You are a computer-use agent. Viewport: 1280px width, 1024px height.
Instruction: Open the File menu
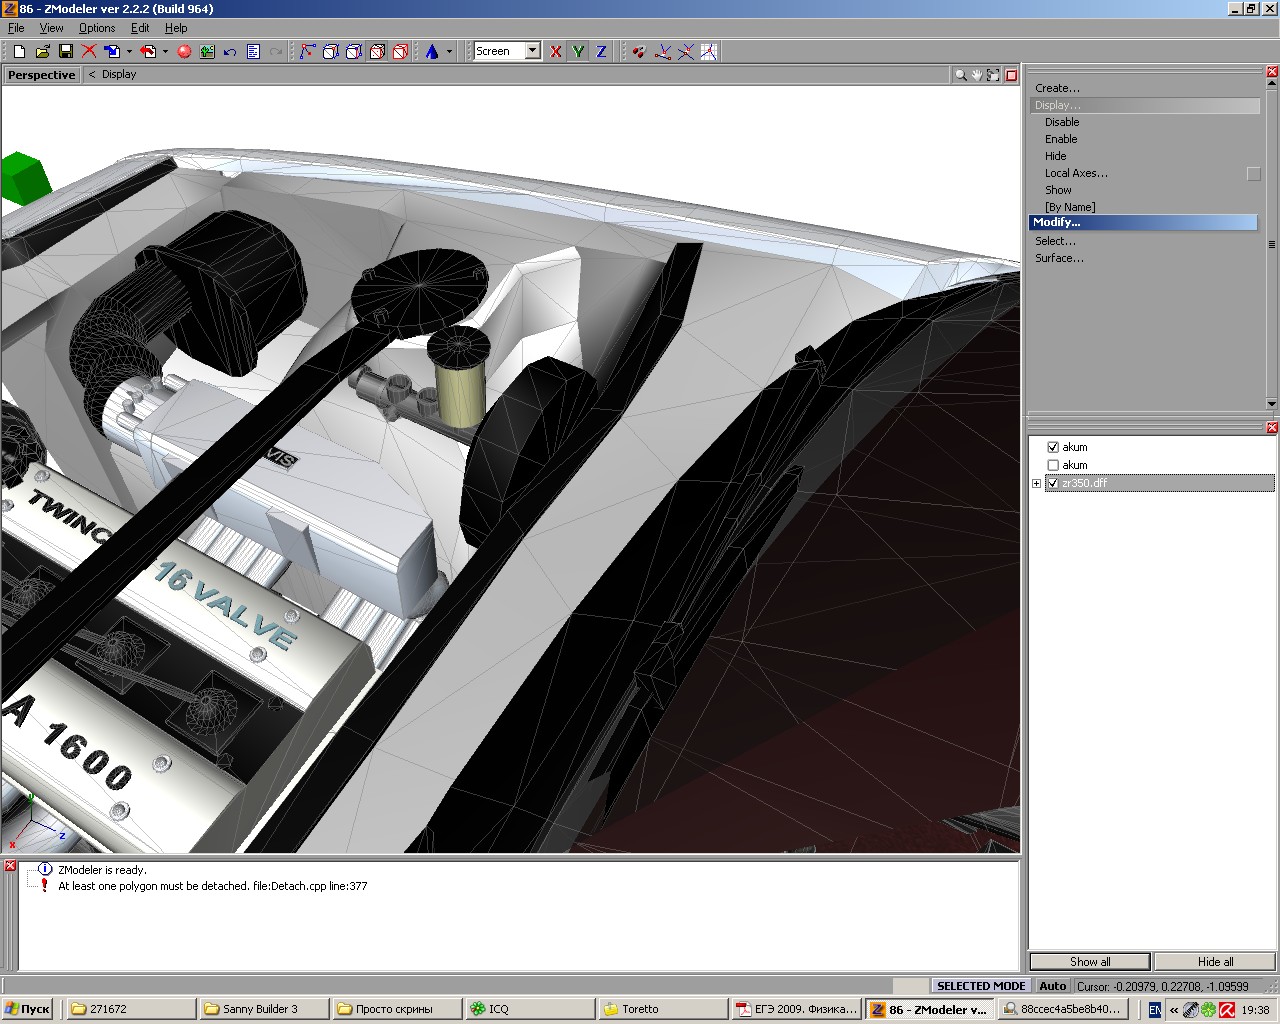16,28
